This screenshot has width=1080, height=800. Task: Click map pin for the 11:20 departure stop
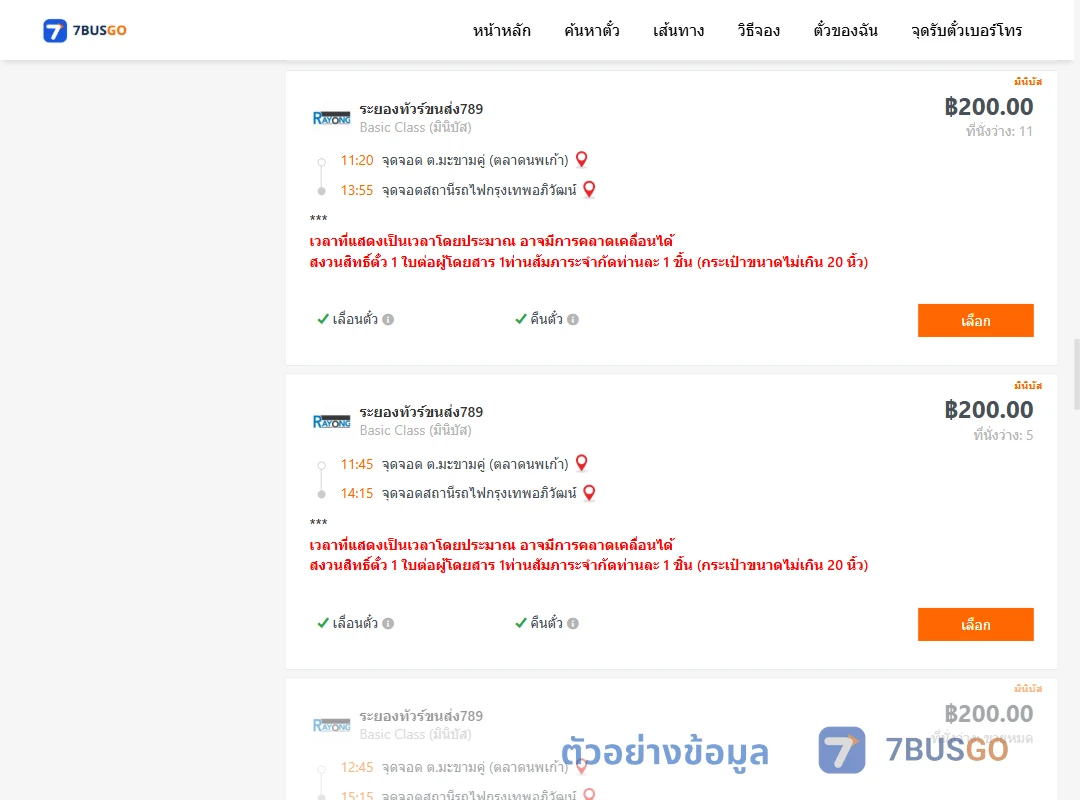click(581, 160)
